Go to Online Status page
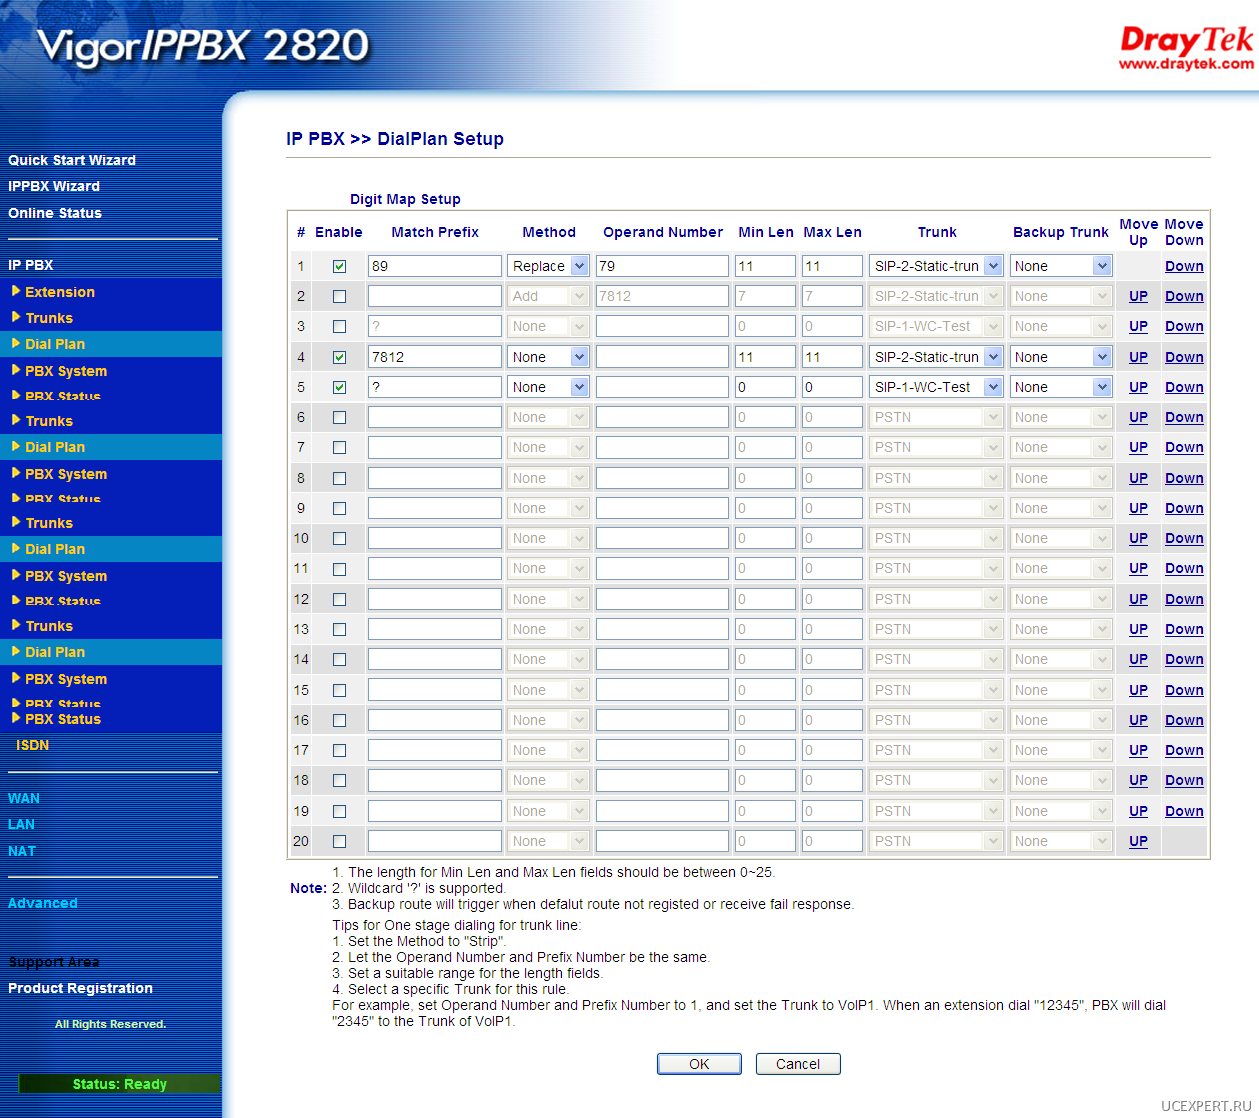1259x1118 pixels. click(55, 213)
